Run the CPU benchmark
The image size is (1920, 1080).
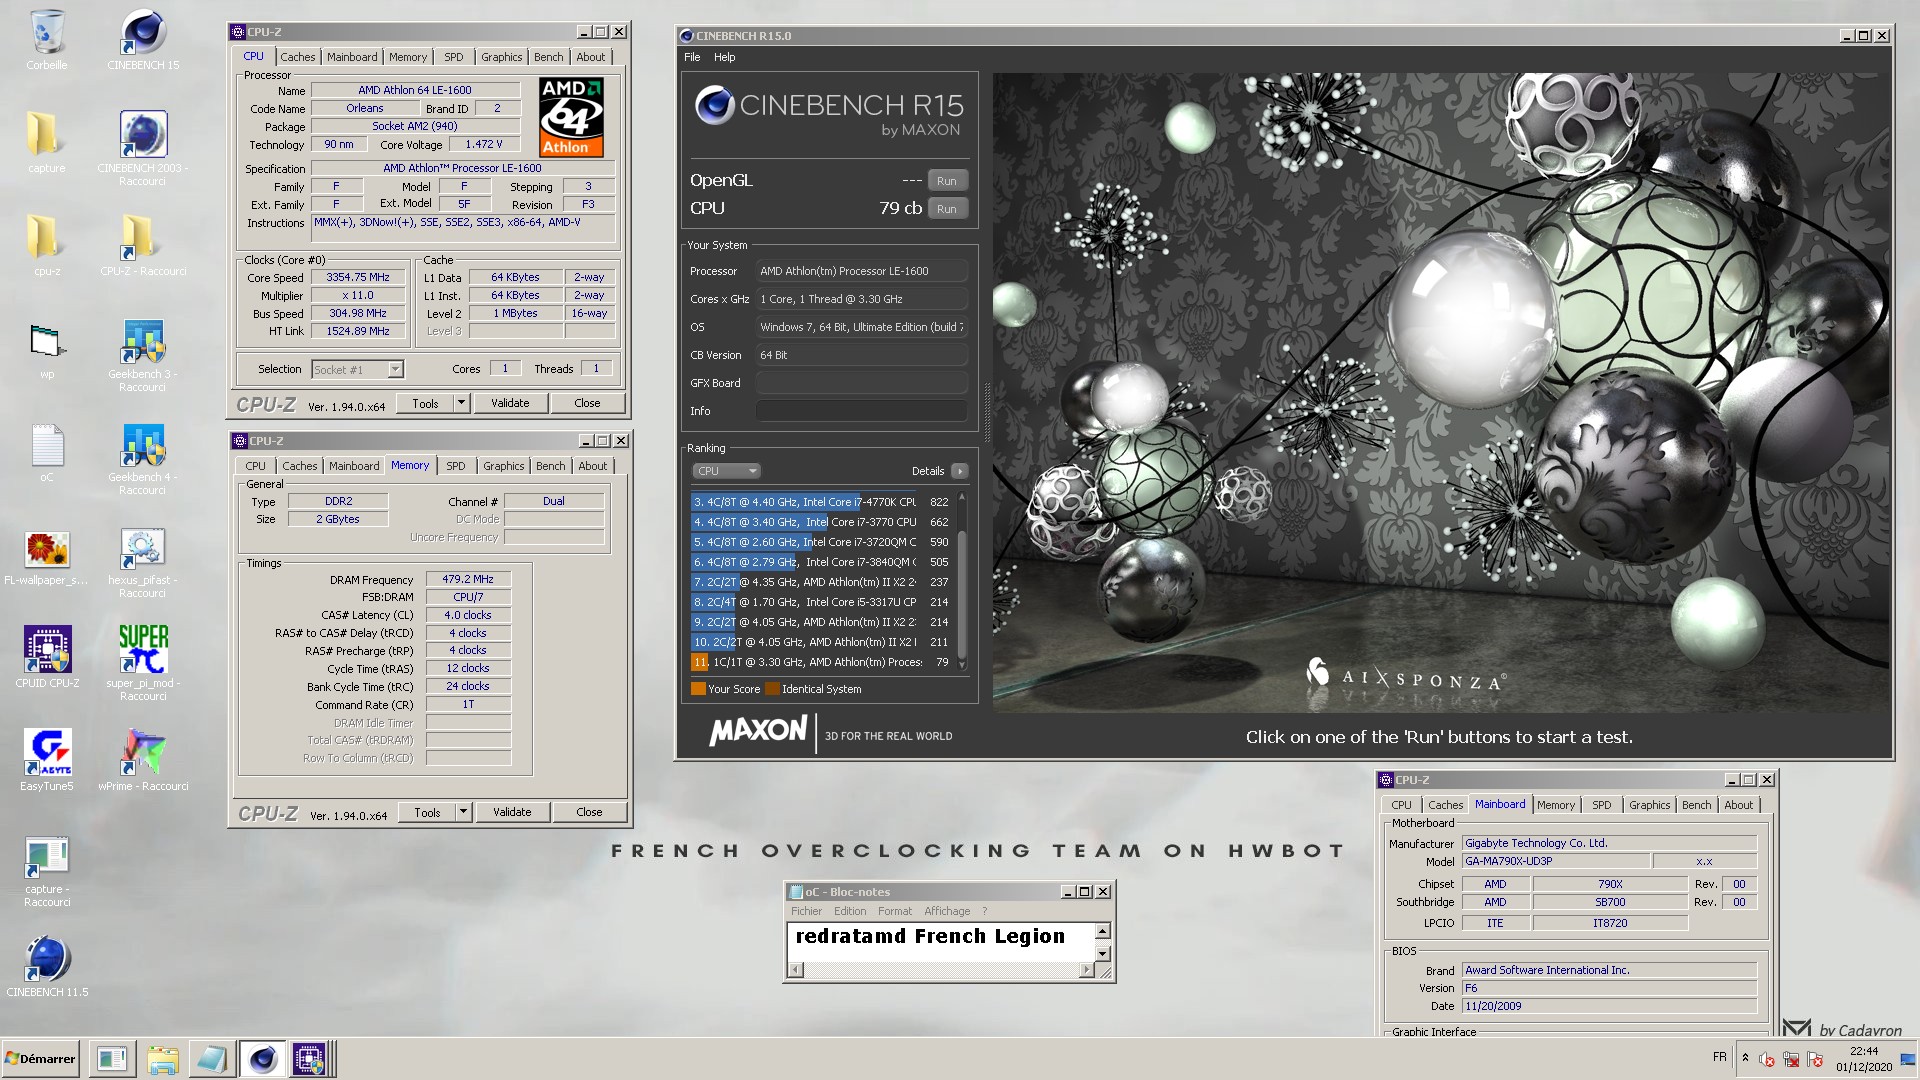click(x=947, y=209)
